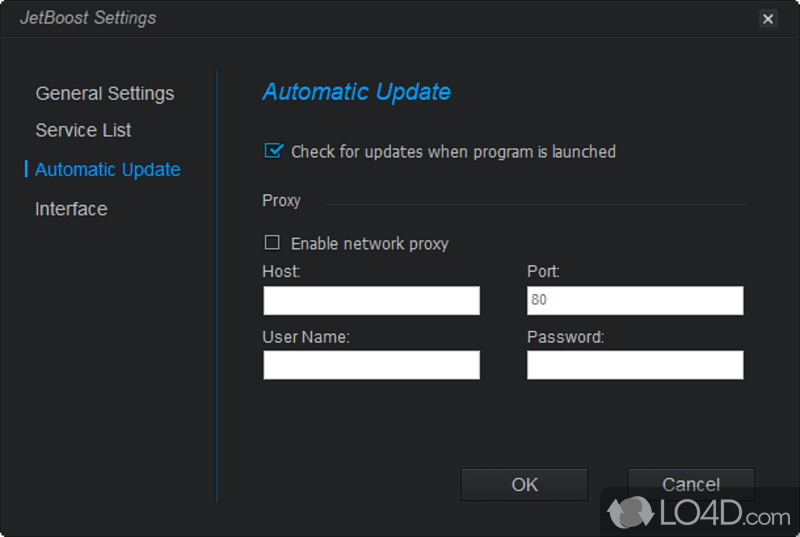800x537 pixels.
Task: Click the LO4D.com watermark logo
Action: click(x=700, y=515)
